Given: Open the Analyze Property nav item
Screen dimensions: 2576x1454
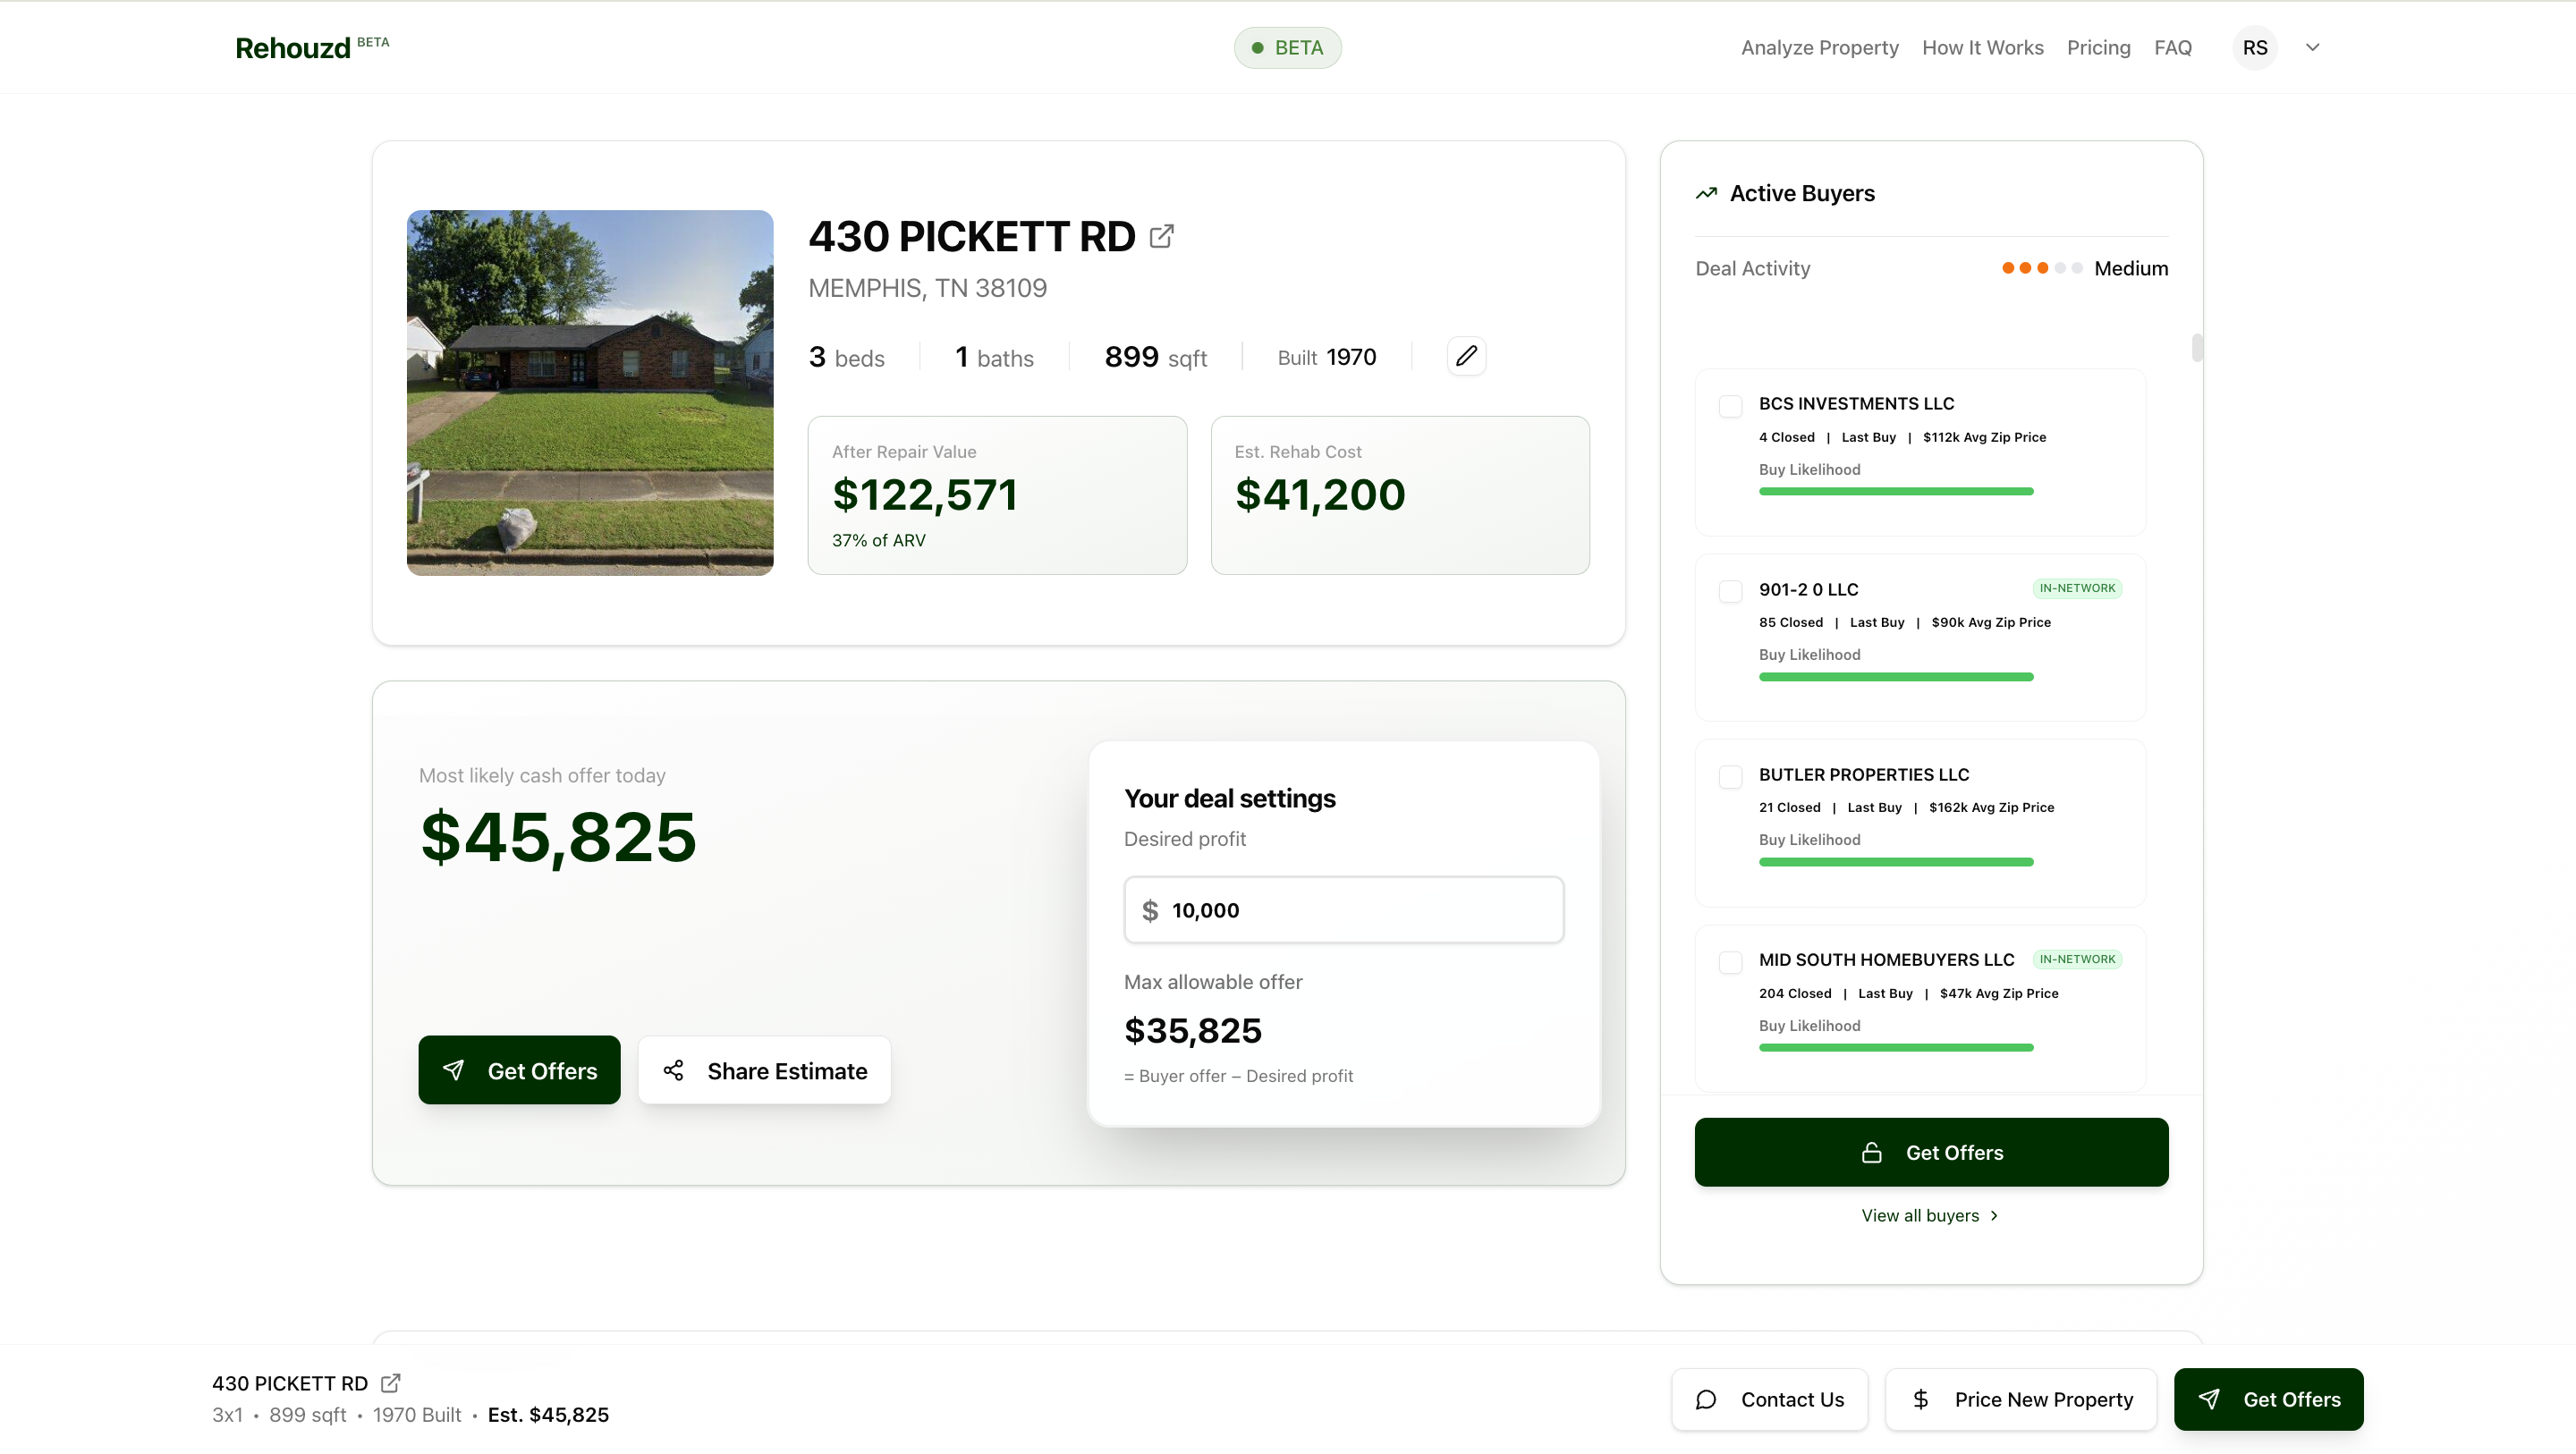Looking at the screenshot, I should click(1819, 48).
